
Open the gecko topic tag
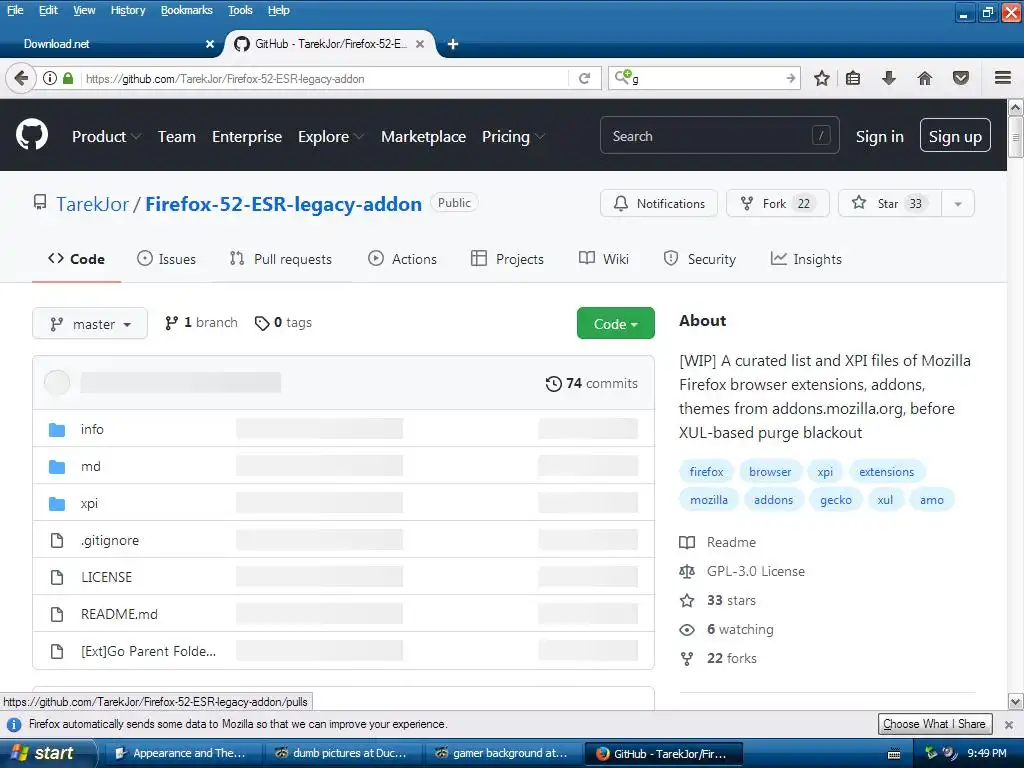point(835,500)
